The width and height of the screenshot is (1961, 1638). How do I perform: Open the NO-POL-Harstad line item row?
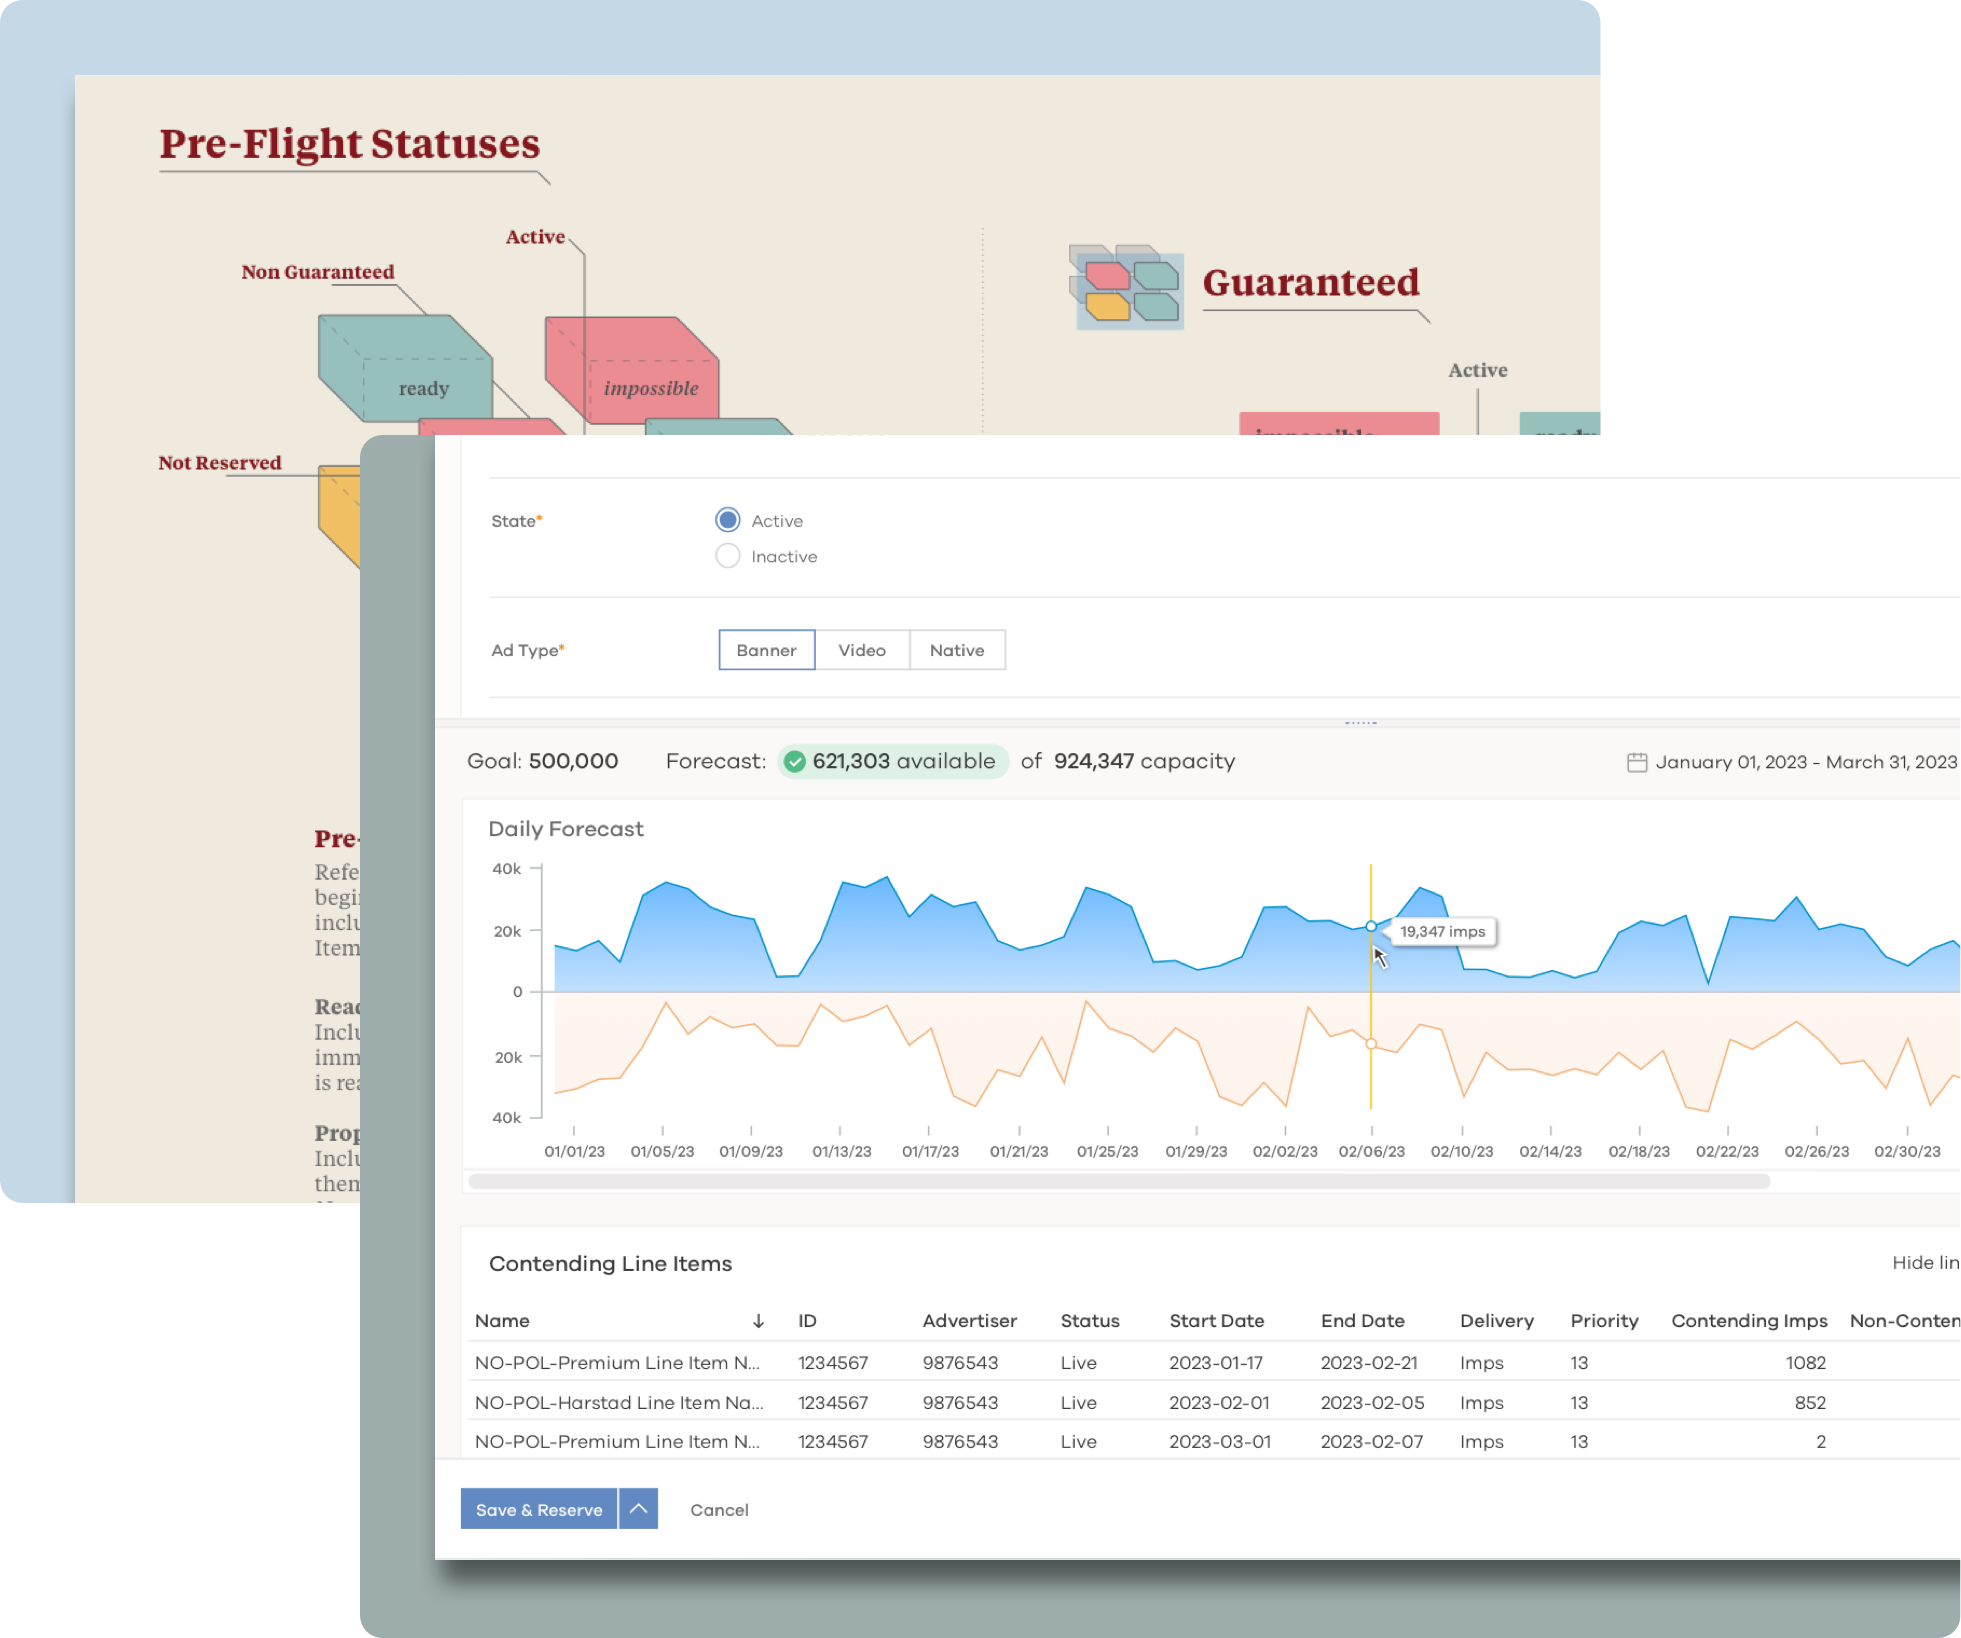coord(618,1402)
